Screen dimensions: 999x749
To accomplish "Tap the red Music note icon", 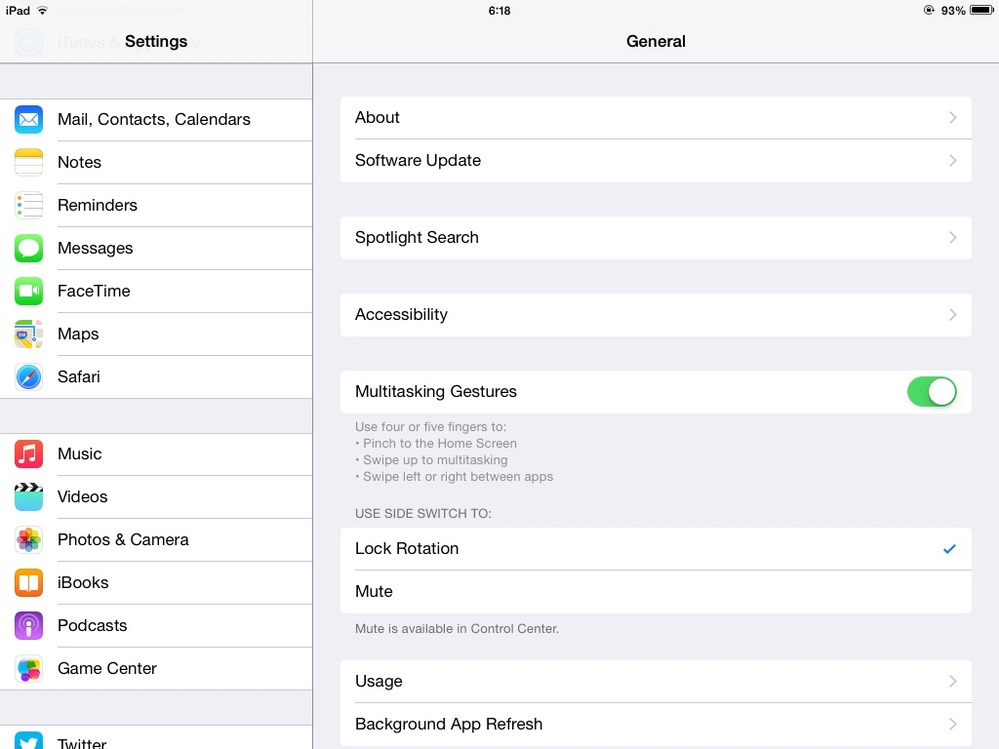I will pos(29,453).
